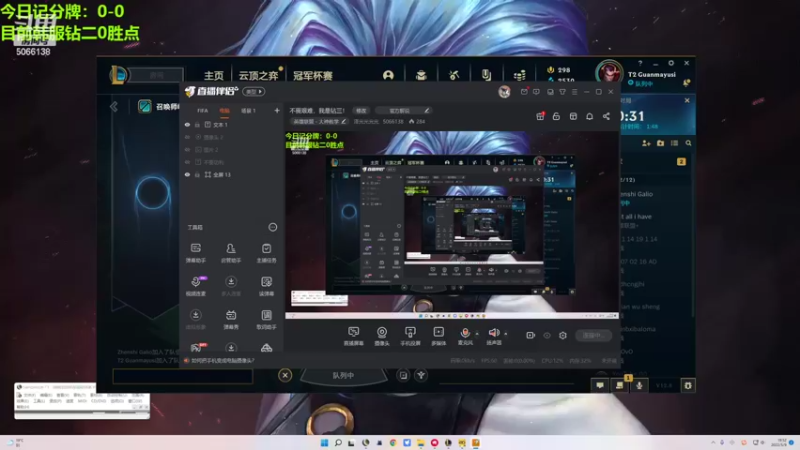Add a 手机投屏 phone cast source
The width and height of the screenshot is (800, 450).
pos(410,336)
